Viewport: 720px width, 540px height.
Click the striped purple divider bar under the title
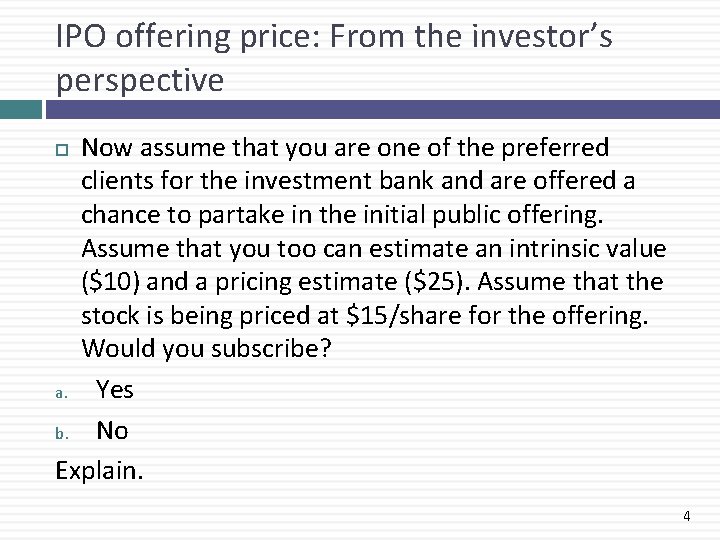[x=380, y=106]
